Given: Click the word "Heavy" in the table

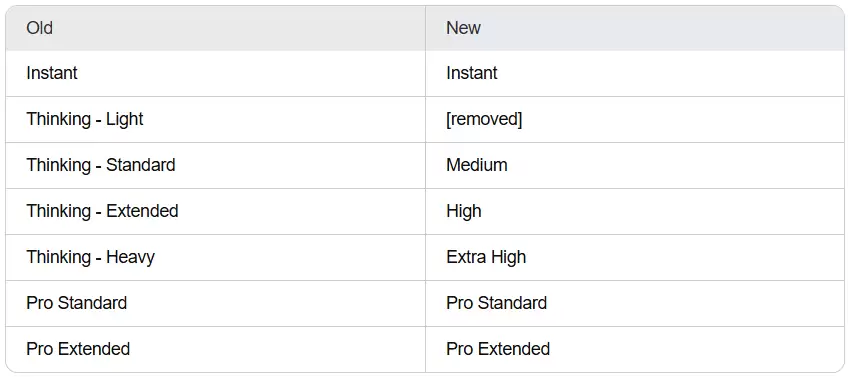Looking at the screenshot, I should pos(130,257).
